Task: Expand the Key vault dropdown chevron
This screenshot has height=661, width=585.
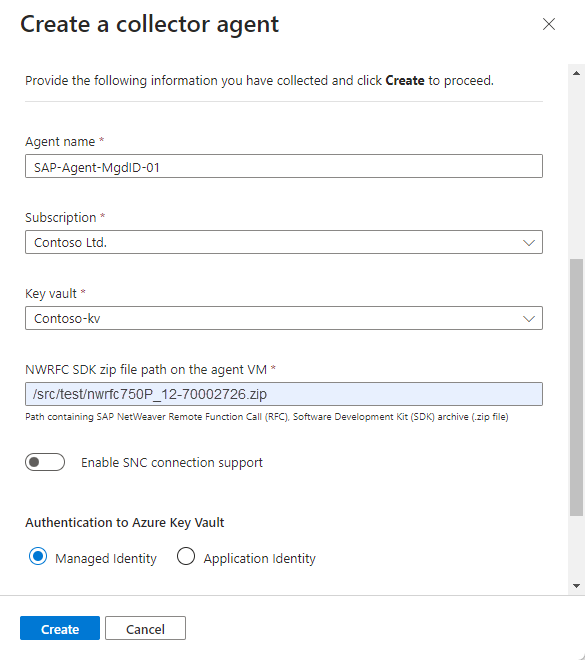Action: [x=529, y=318]
